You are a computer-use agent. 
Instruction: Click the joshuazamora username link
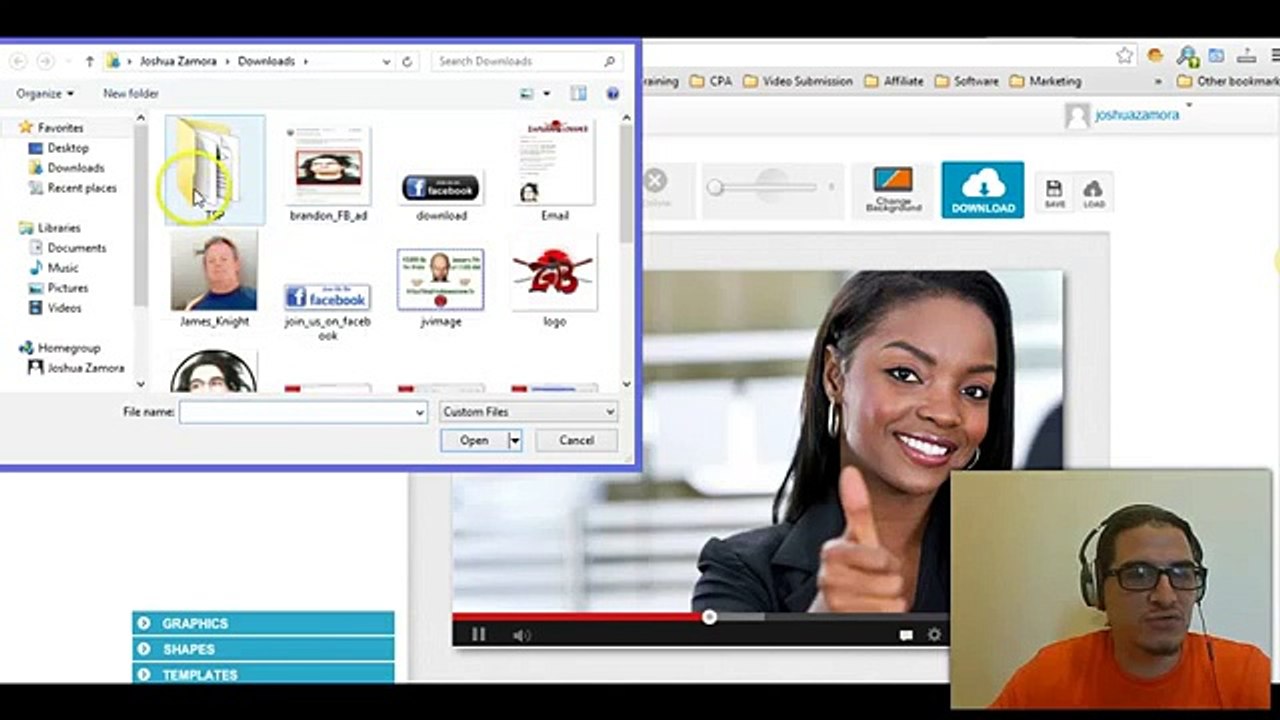coord(1137,115)
